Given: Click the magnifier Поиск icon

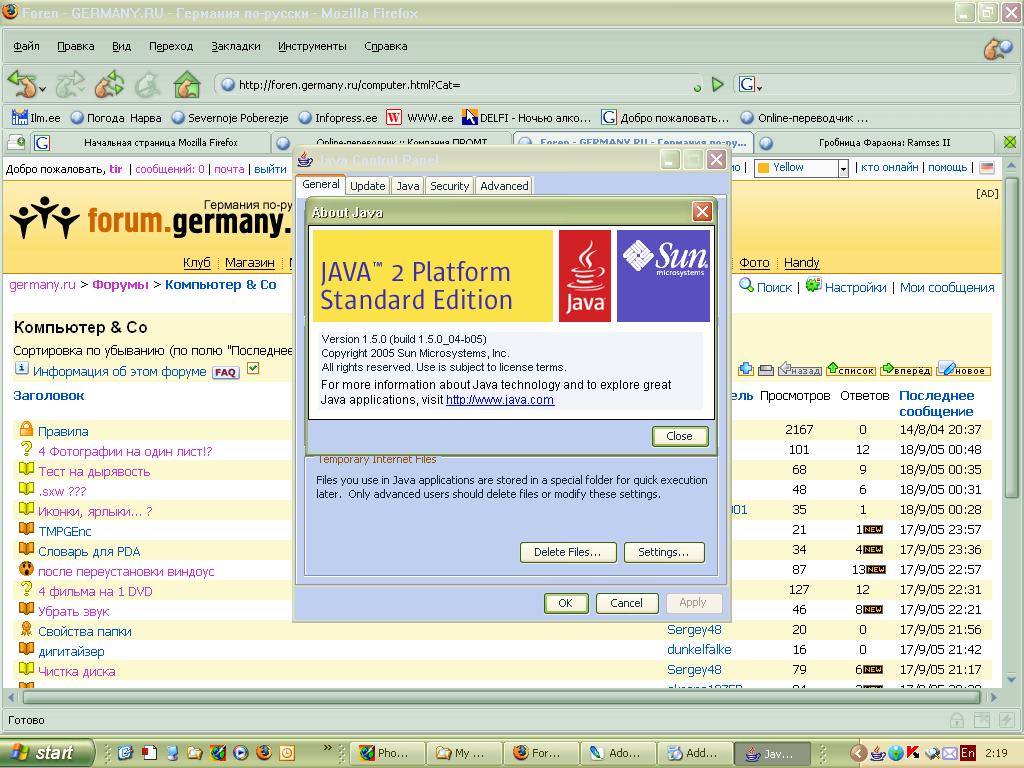Looking at the screenshot, I should tap(746, 285).
